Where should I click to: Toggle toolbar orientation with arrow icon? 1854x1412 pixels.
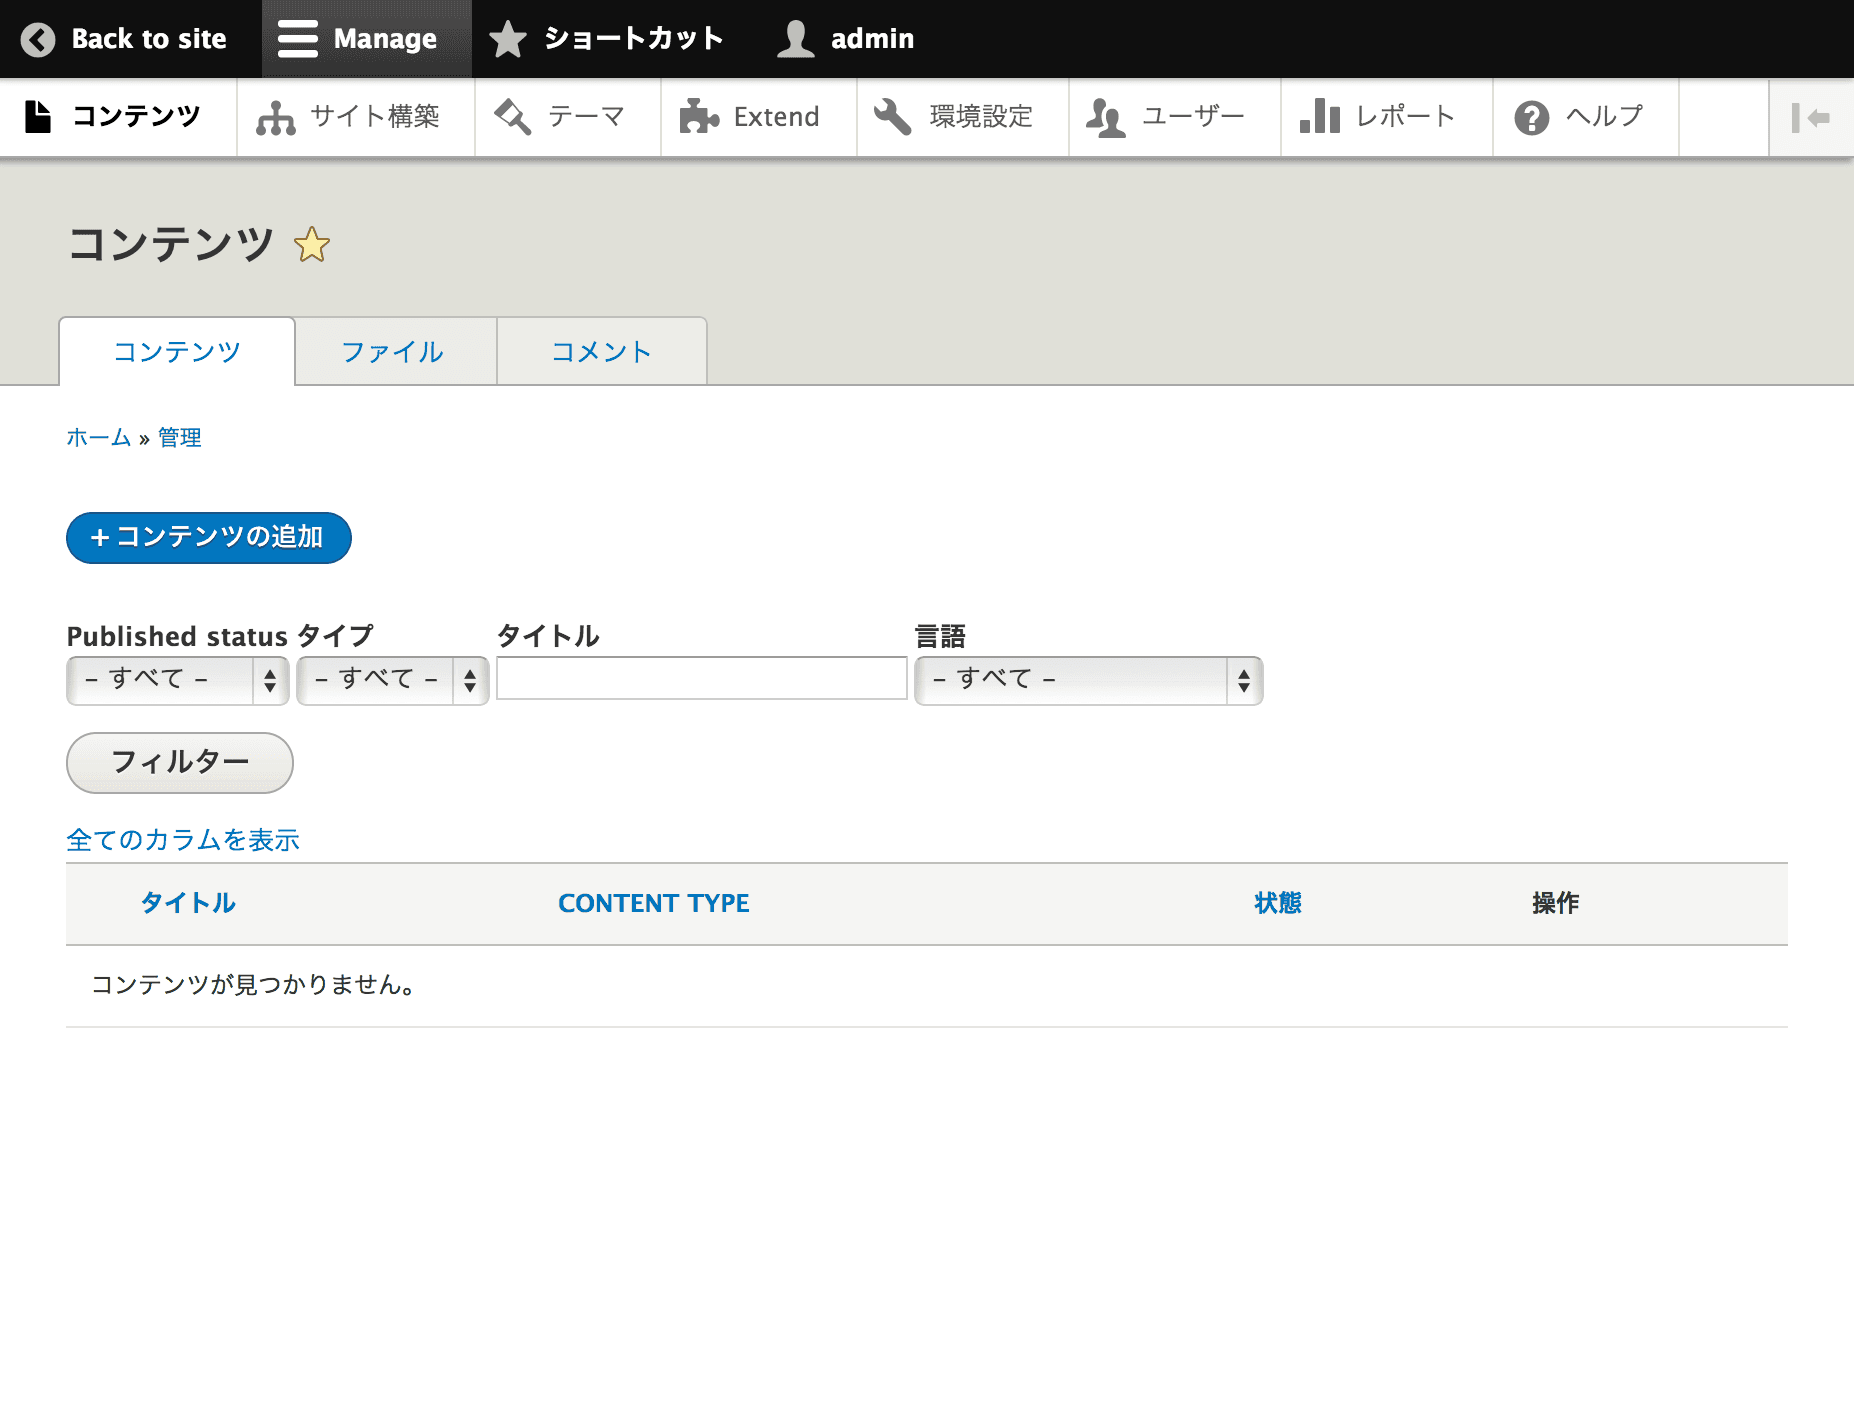point(1811,118)
